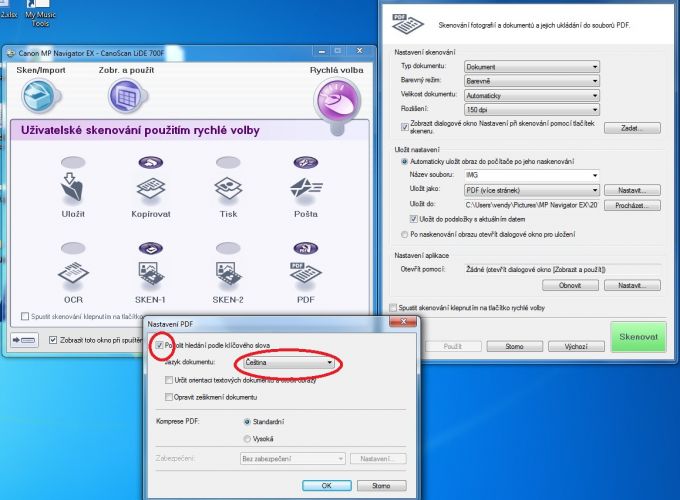Click the oval indicator above Tisk

(228, 163)
